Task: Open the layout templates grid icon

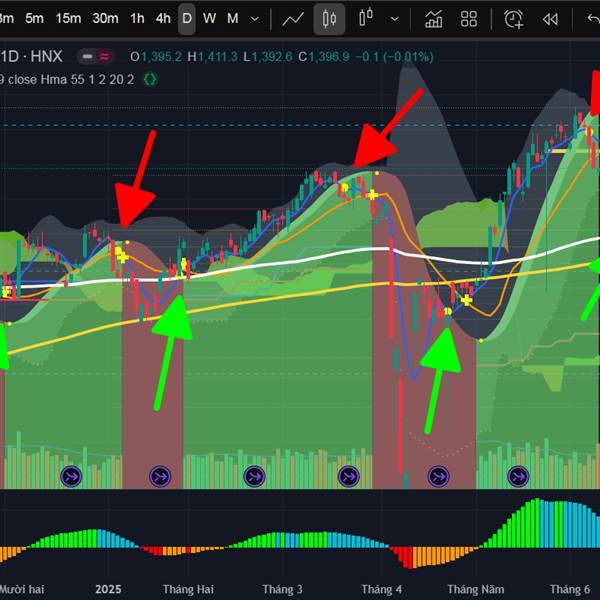Action: (469, 19)
